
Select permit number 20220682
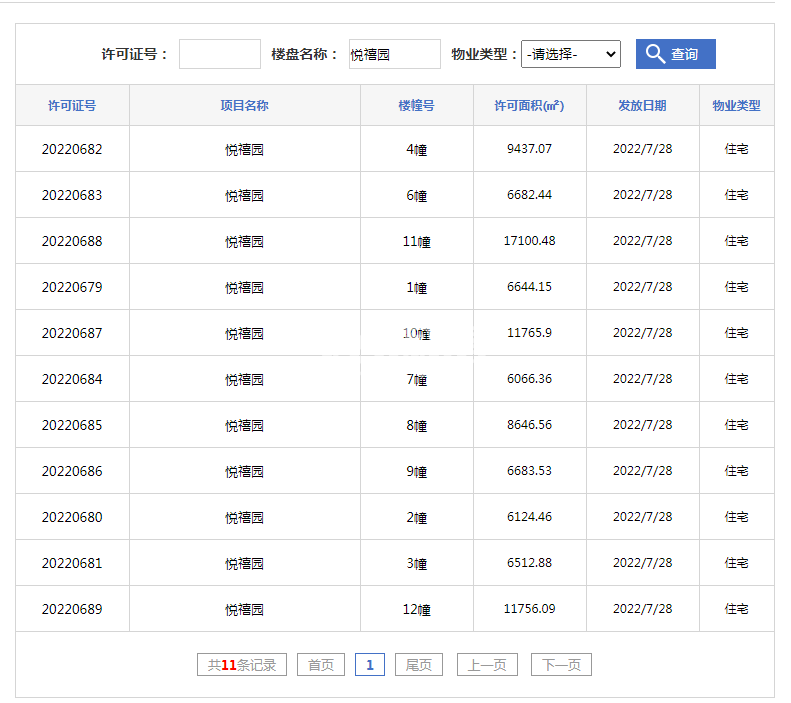72,149
